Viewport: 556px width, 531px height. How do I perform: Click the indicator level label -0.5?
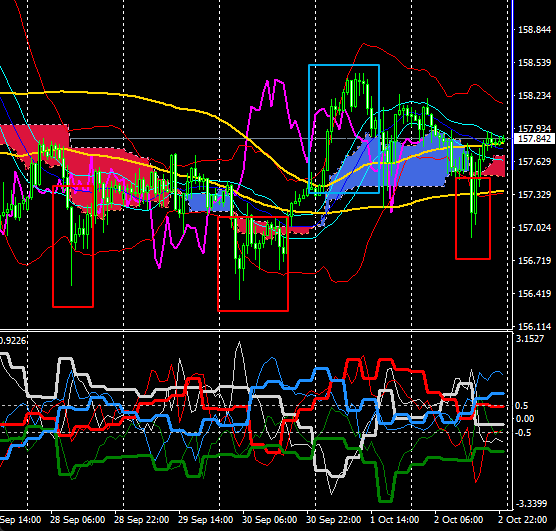[523, 432]
